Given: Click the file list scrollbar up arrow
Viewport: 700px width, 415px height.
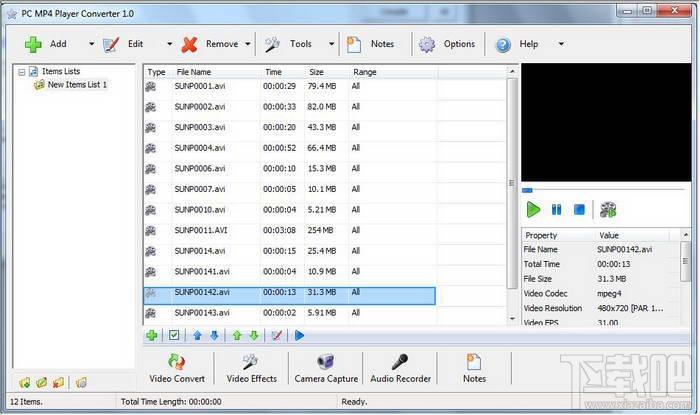Looking at the screenshot, I should click(512, 71).
